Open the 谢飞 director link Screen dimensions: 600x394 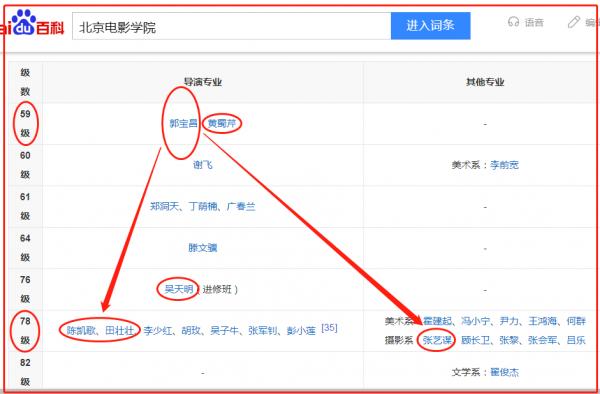point(203,165)
